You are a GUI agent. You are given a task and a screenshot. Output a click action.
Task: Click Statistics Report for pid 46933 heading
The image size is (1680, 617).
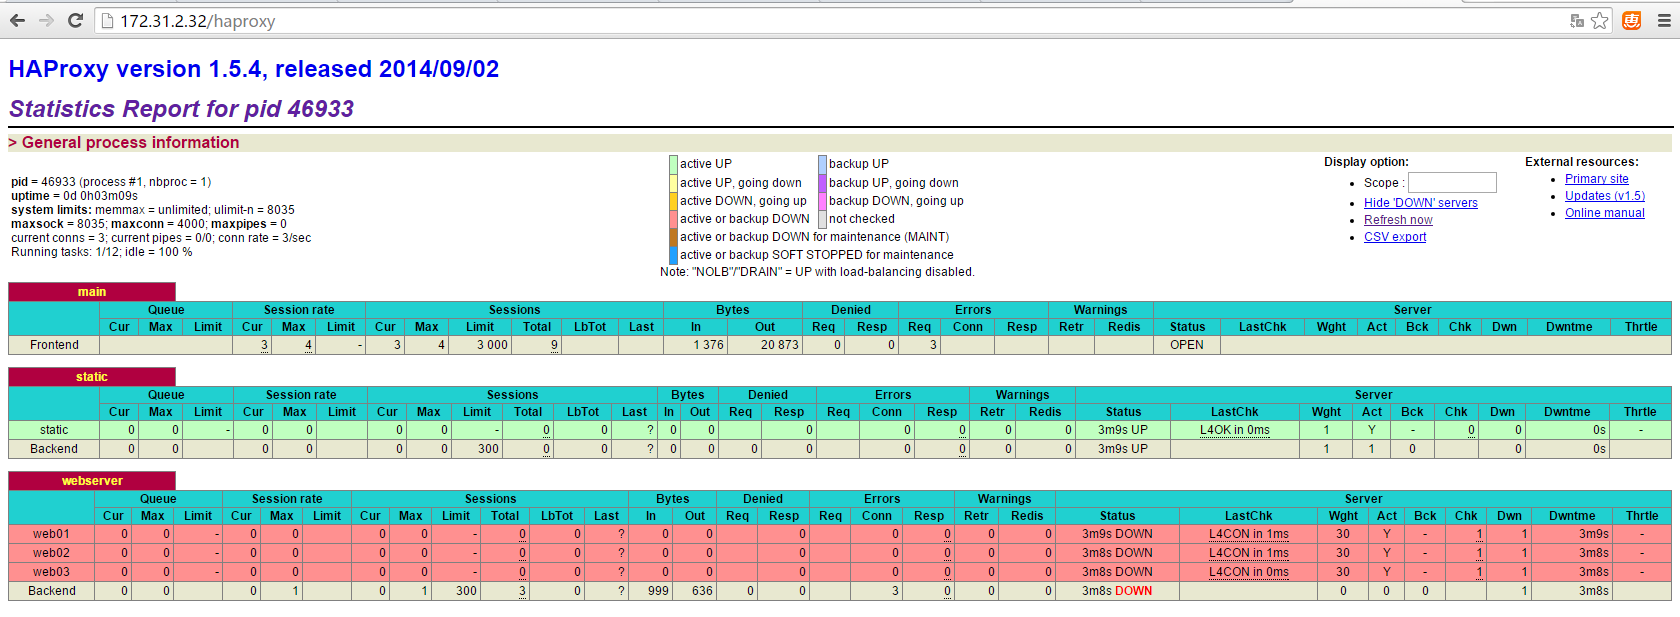[x=181, y=109]
